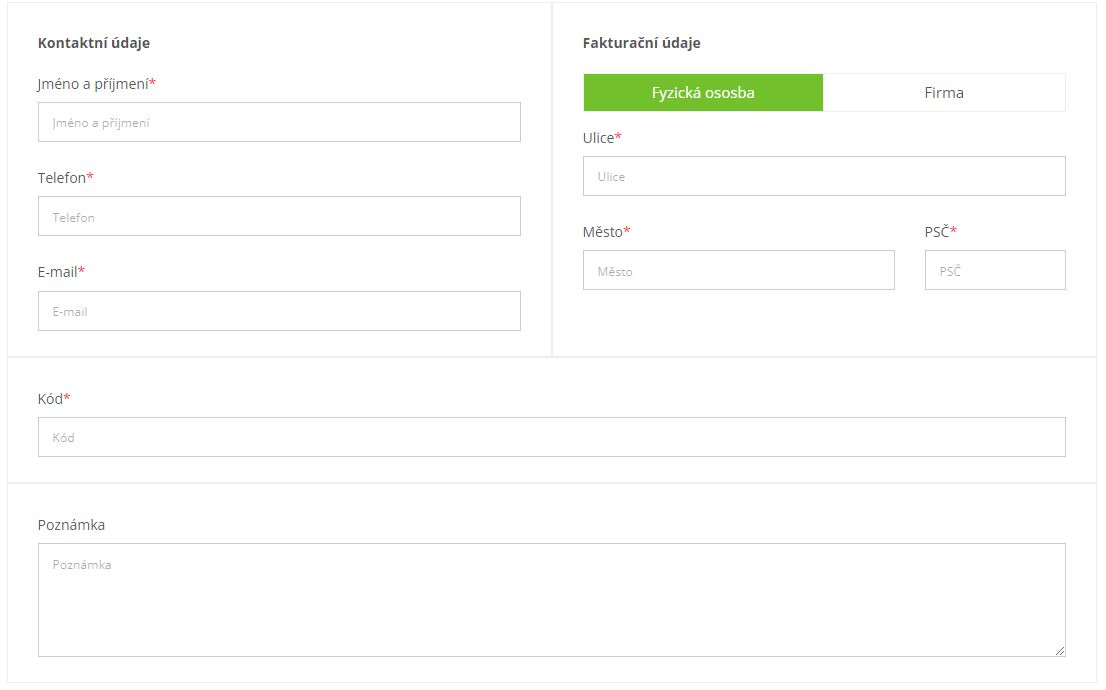Click inside the Poznámka text area
This screenshot has width=1106, height=690.
click(552, 600)
